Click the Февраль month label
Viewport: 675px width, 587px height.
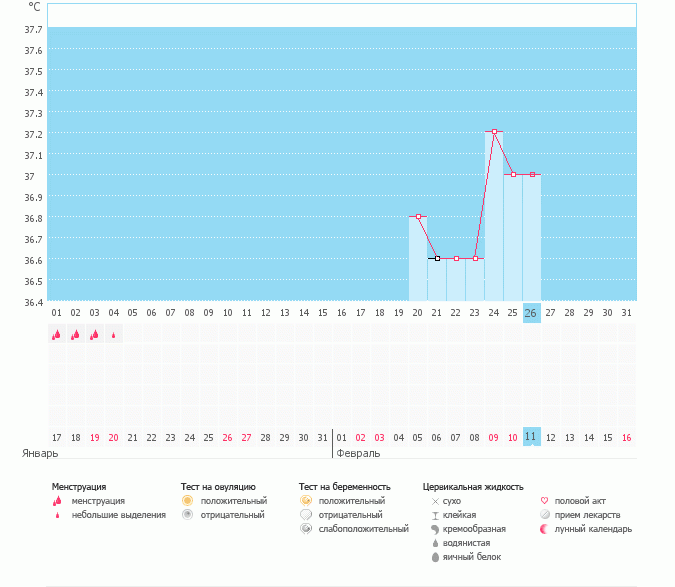coord(358,453)
